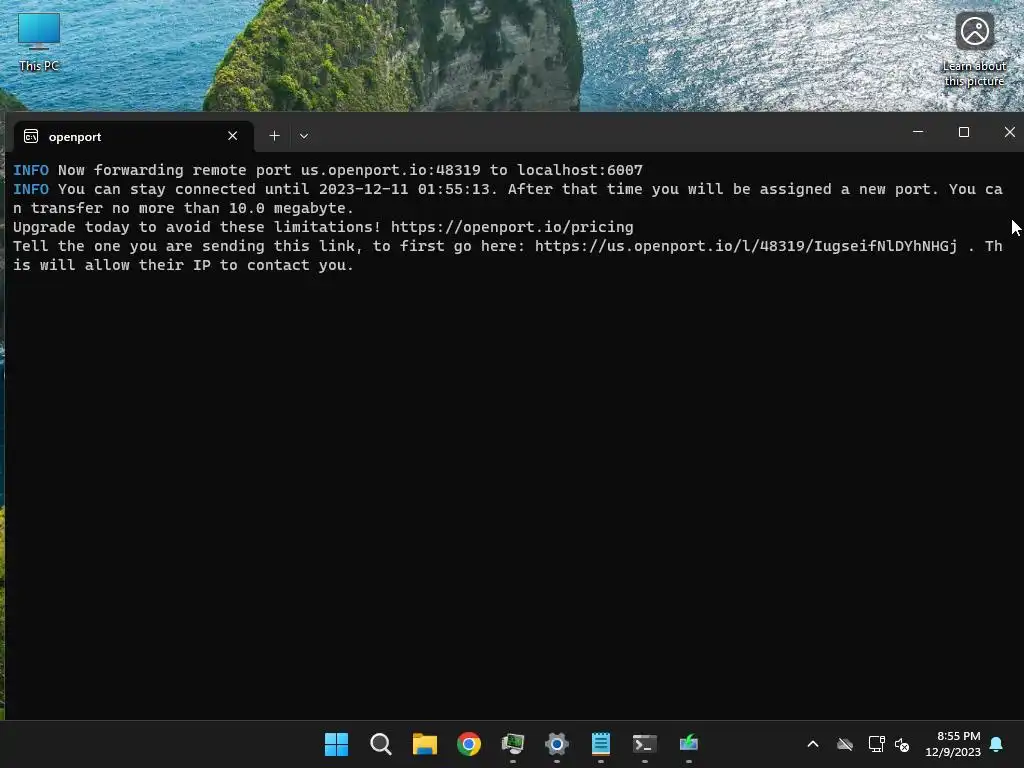The height and width of the screenshot is (768, 1024).
Task: Minimize the terminal window
Action: [x=918, y=132]
